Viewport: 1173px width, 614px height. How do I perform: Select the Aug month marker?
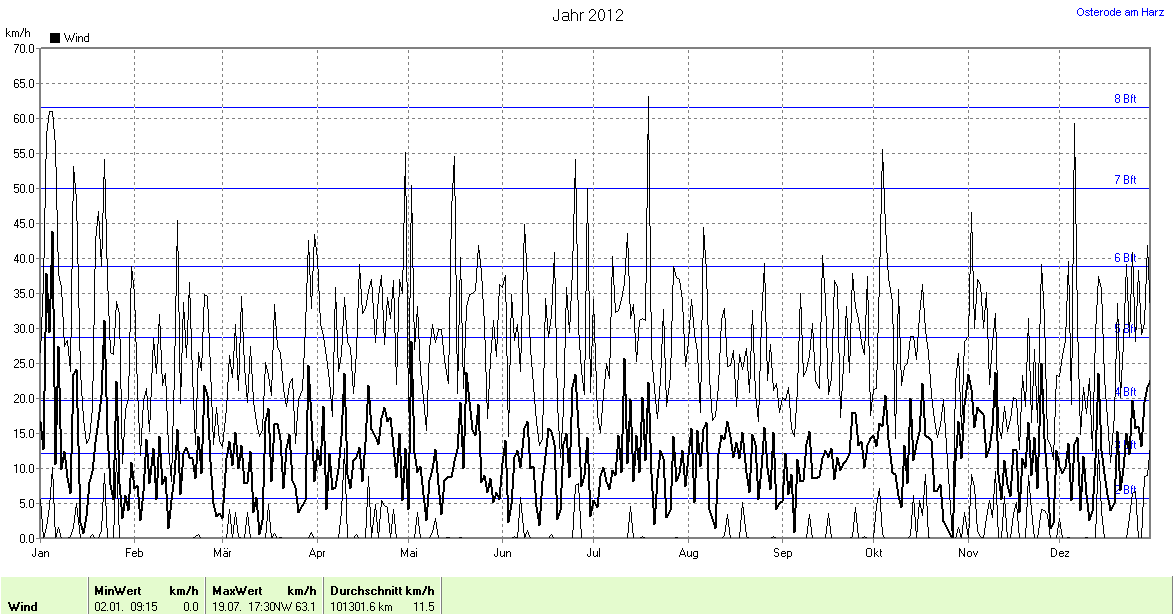[x=688, y=553]
